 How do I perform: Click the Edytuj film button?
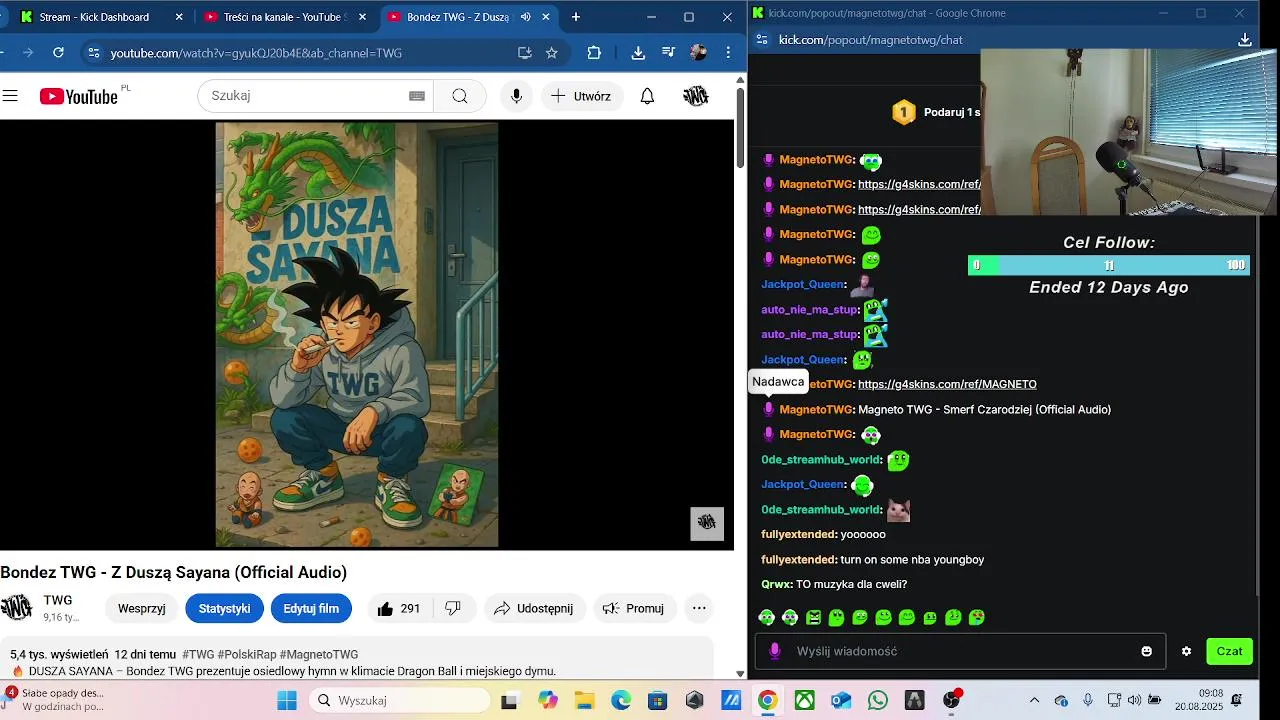[311, 608]
